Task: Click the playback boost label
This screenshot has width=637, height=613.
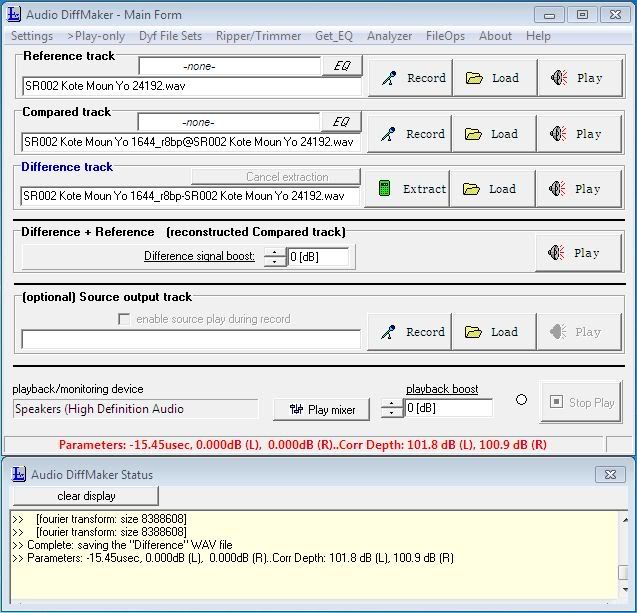Action: pyautogui.click(x=442, y=389)
